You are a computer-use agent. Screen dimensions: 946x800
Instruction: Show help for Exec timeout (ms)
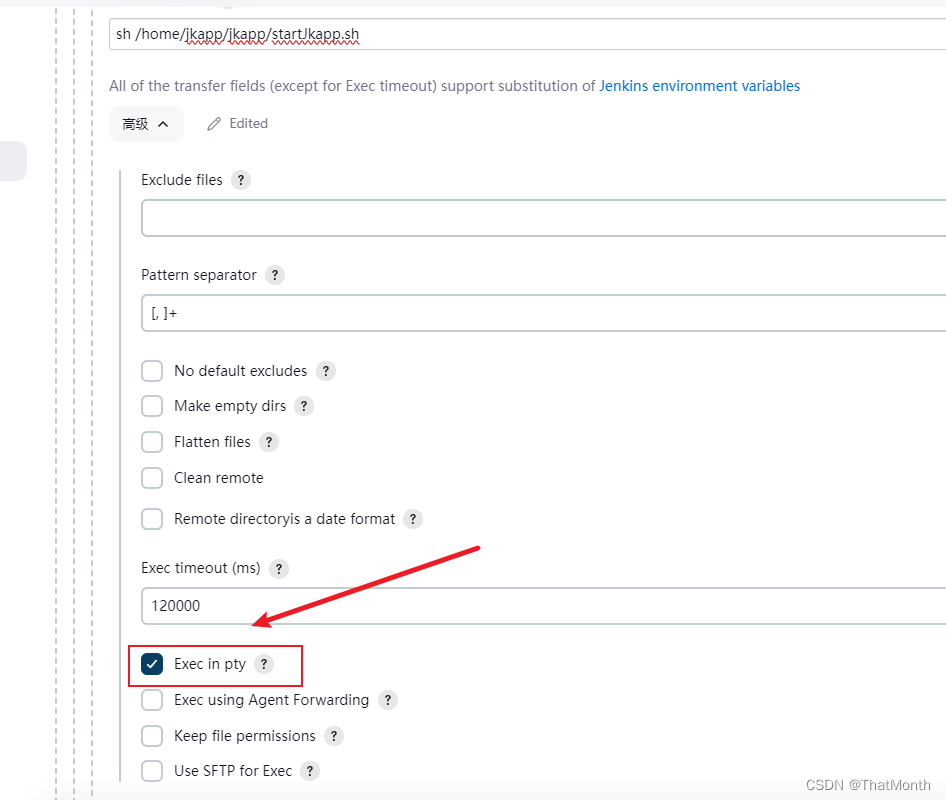pyautogui.click(x=279, y=568)
